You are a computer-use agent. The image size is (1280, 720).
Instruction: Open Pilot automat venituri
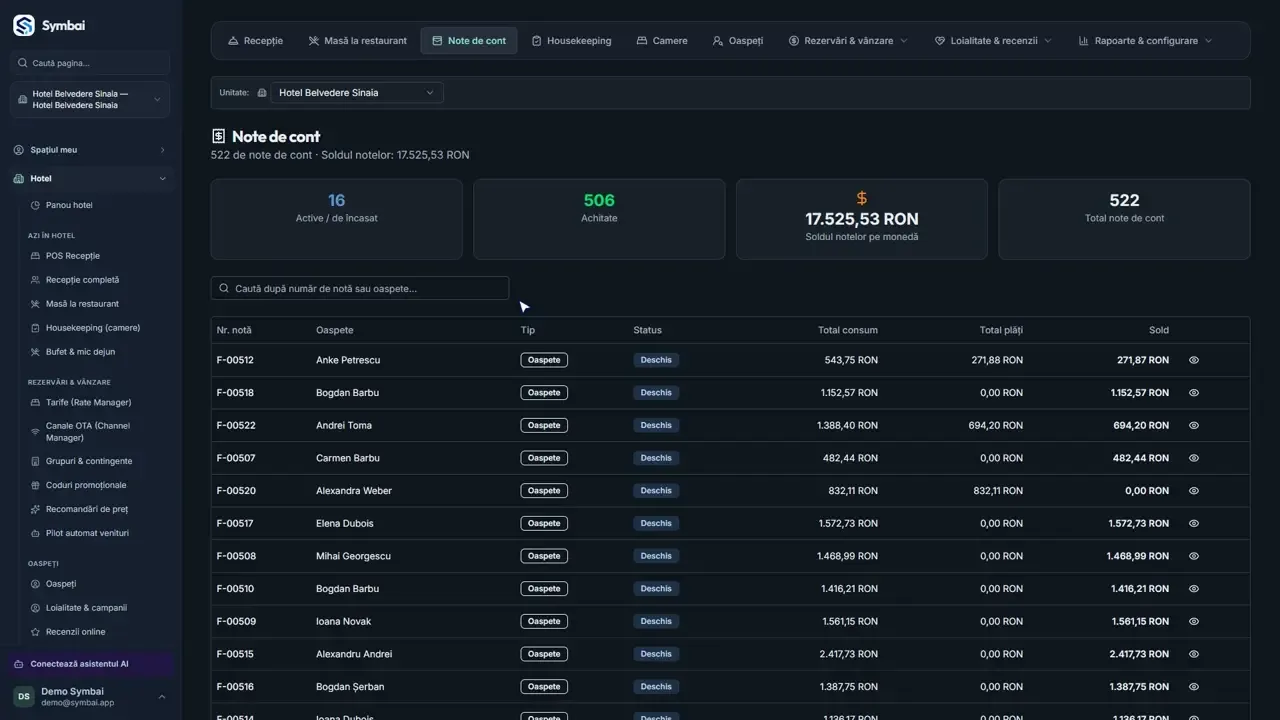pyautogui.click(x=87, y=533)
